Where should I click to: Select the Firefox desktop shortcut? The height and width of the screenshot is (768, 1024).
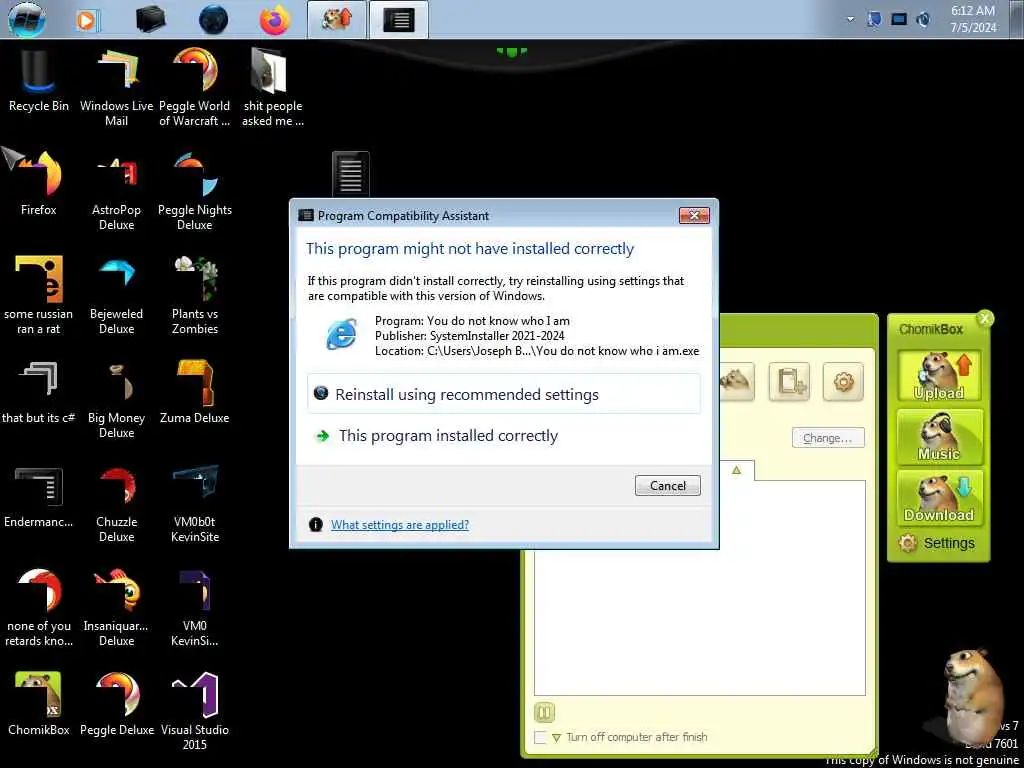[x=38, y=183]
